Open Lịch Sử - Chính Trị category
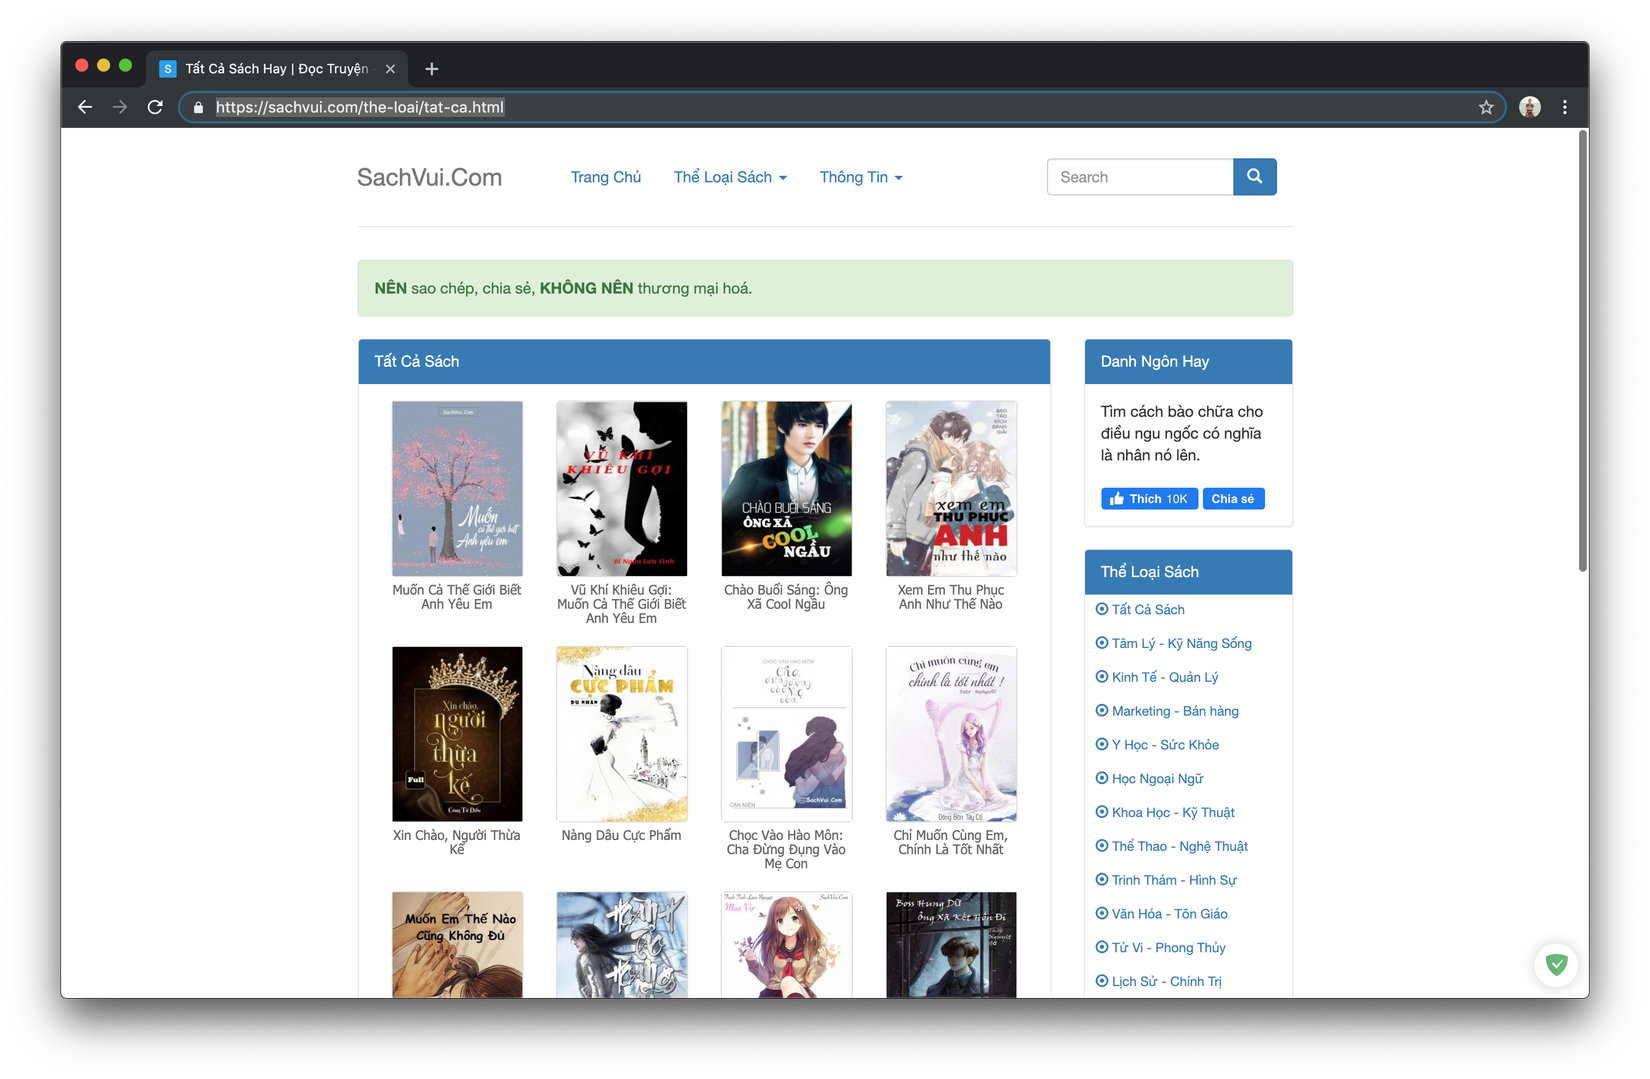The image size is (1650, 1079). (x=1167, y=982)
